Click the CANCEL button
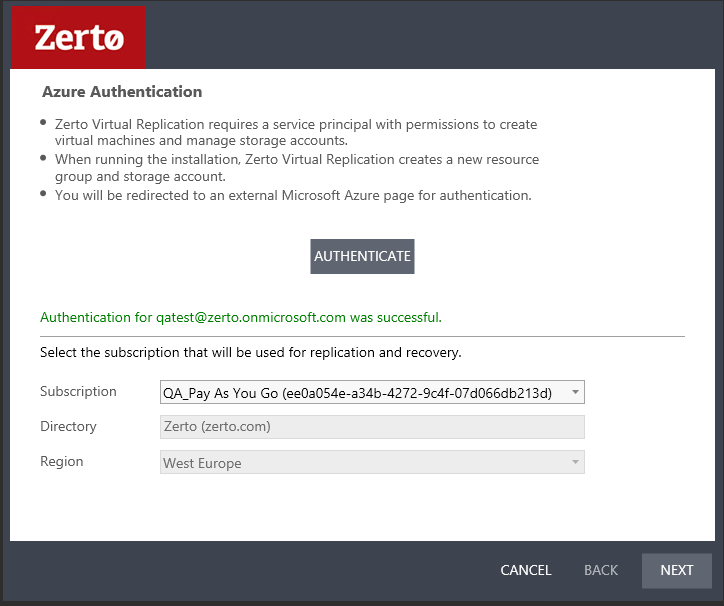Viewport: 724px width, 606px height. tap(526, 570)
